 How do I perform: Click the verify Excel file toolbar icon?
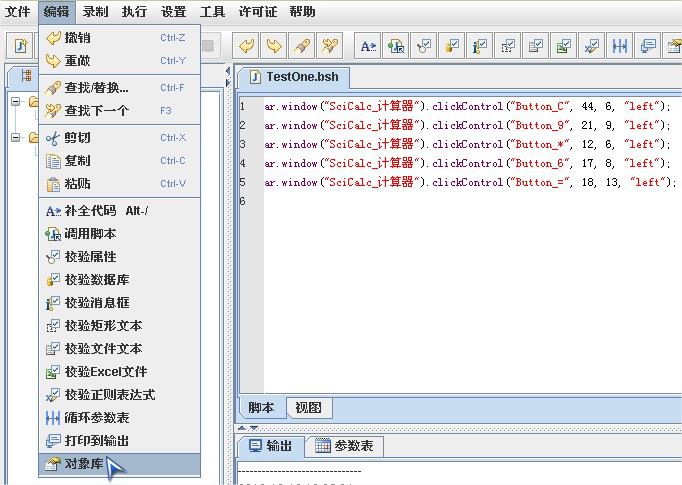pos(564,46)
